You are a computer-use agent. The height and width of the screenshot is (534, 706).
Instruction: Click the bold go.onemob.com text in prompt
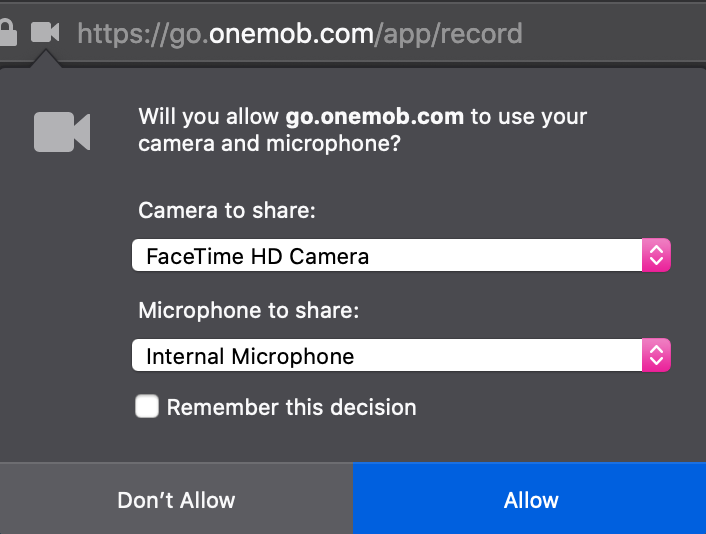(x=375, y=117)
